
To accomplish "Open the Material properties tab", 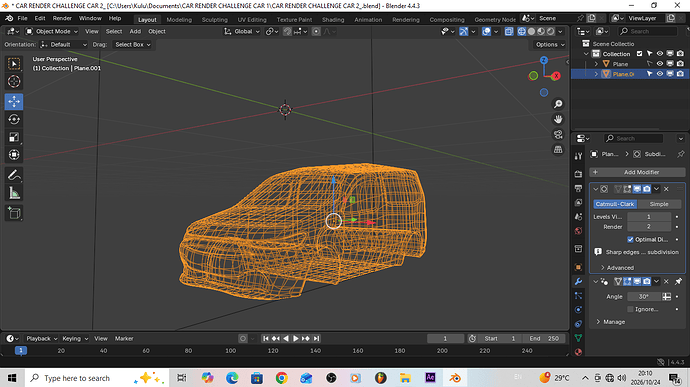I will coord(578,352).
